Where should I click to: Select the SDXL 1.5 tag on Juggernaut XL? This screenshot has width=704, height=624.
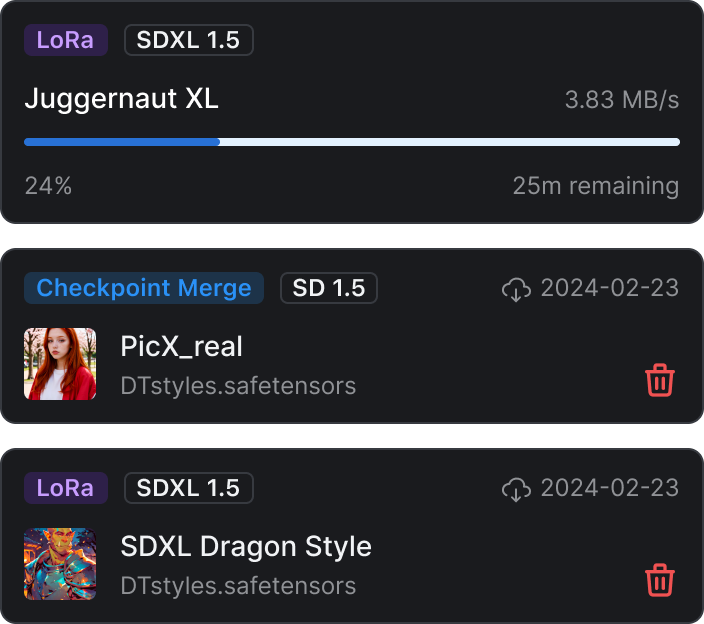coord(189,40)
